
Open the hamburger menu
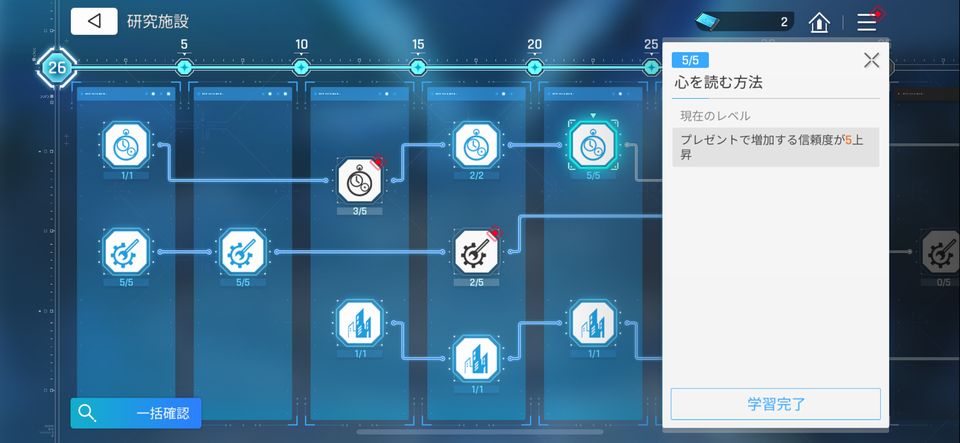point(866,22)
